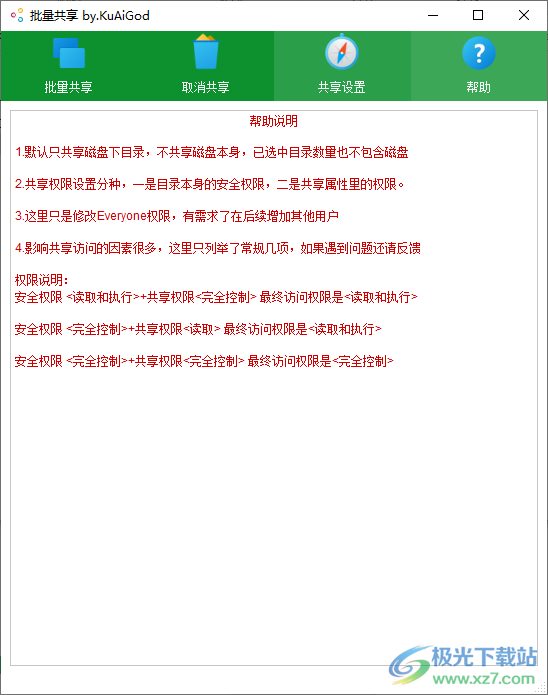Screen dimensions: 548x695
Task: Click the window title 批量共享 by.KuAiGod
Action: click(90, 16)
